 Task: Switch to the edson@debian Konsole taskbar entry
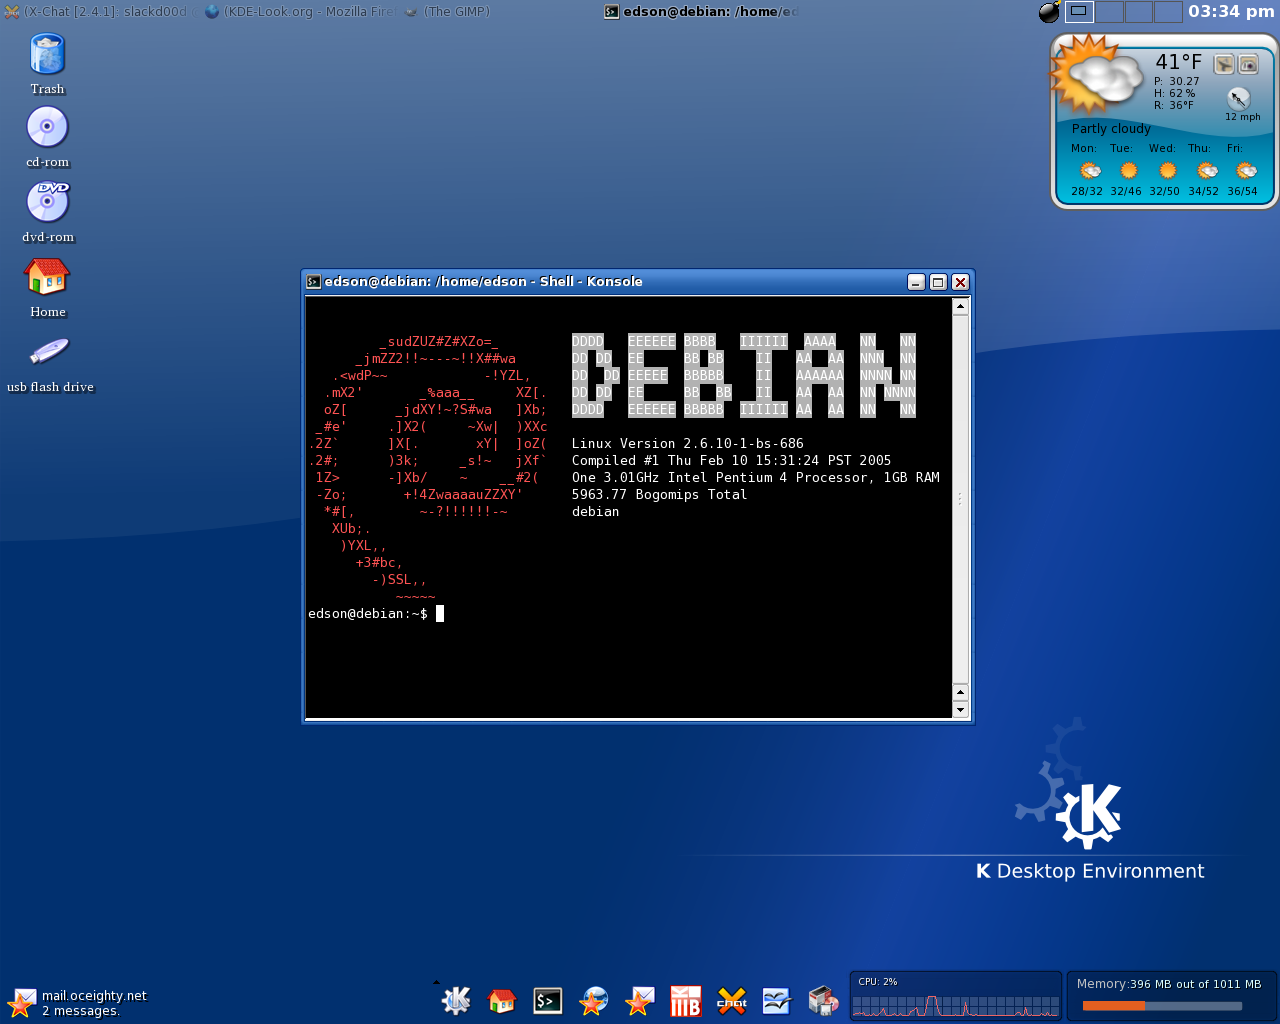point(700,12)
